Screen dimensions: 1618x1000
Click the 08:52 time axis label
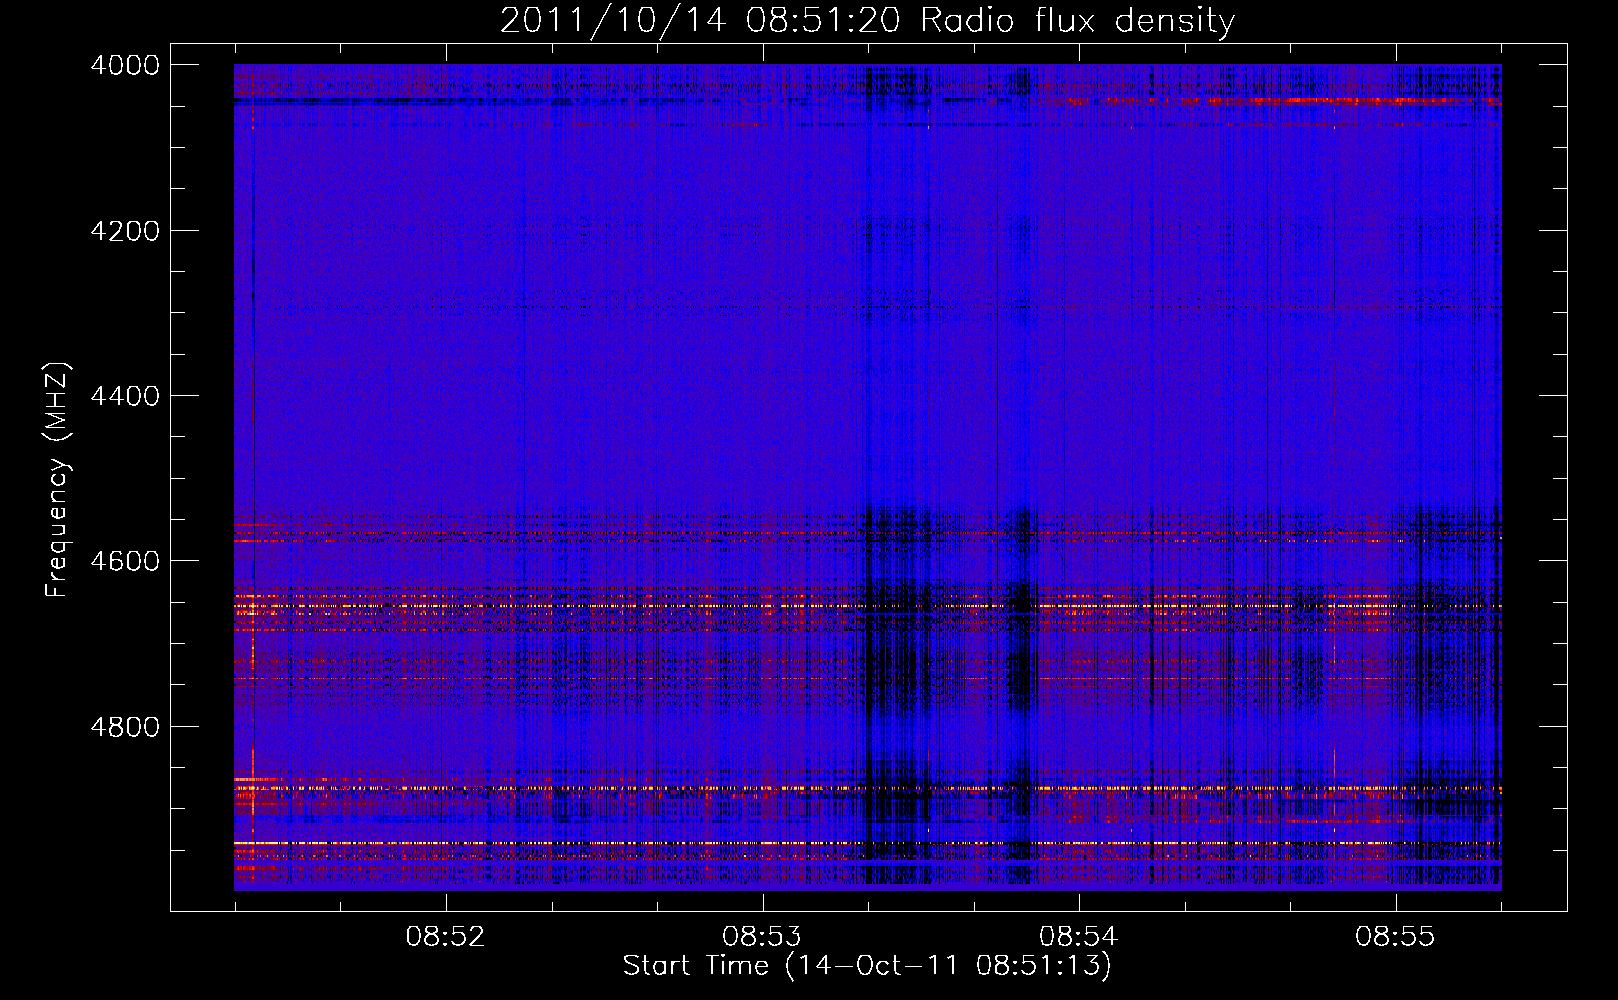click(x=445, y=937)
